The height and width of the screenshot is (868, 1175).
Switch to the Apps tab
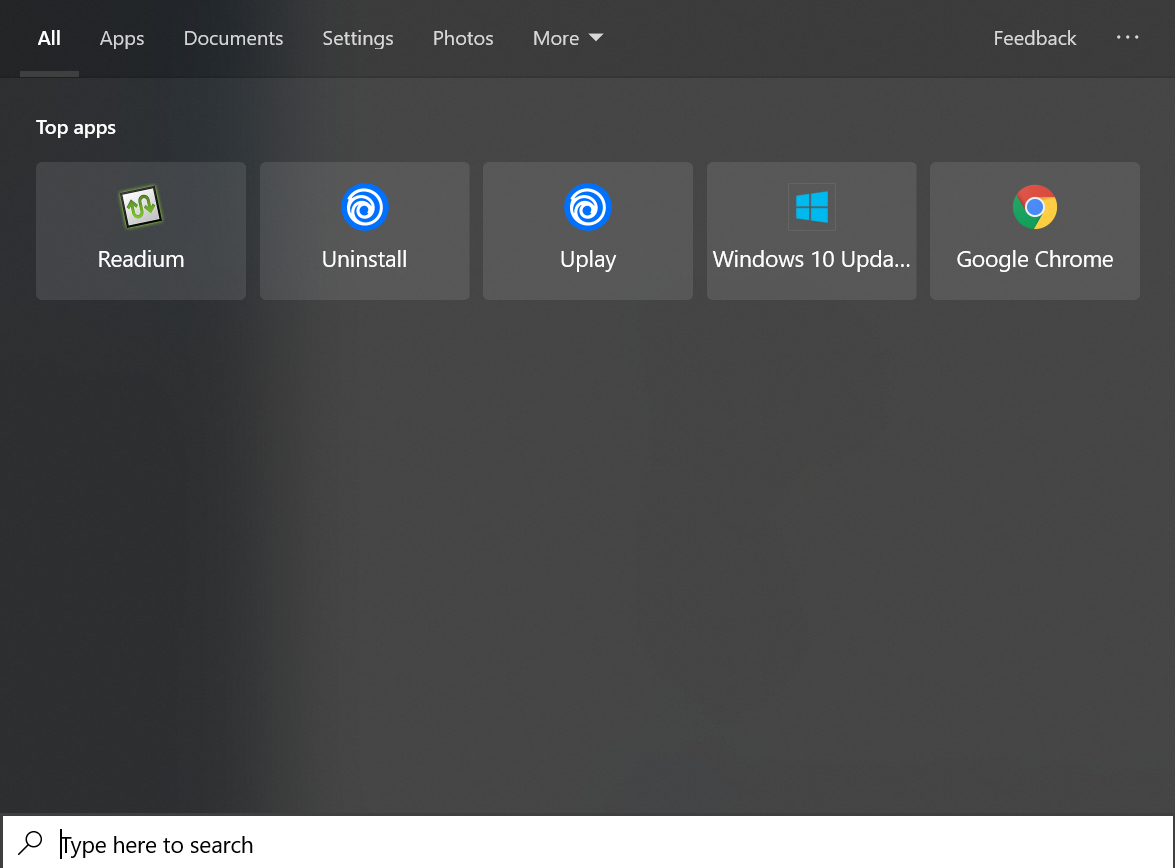(x=122, y=39)
